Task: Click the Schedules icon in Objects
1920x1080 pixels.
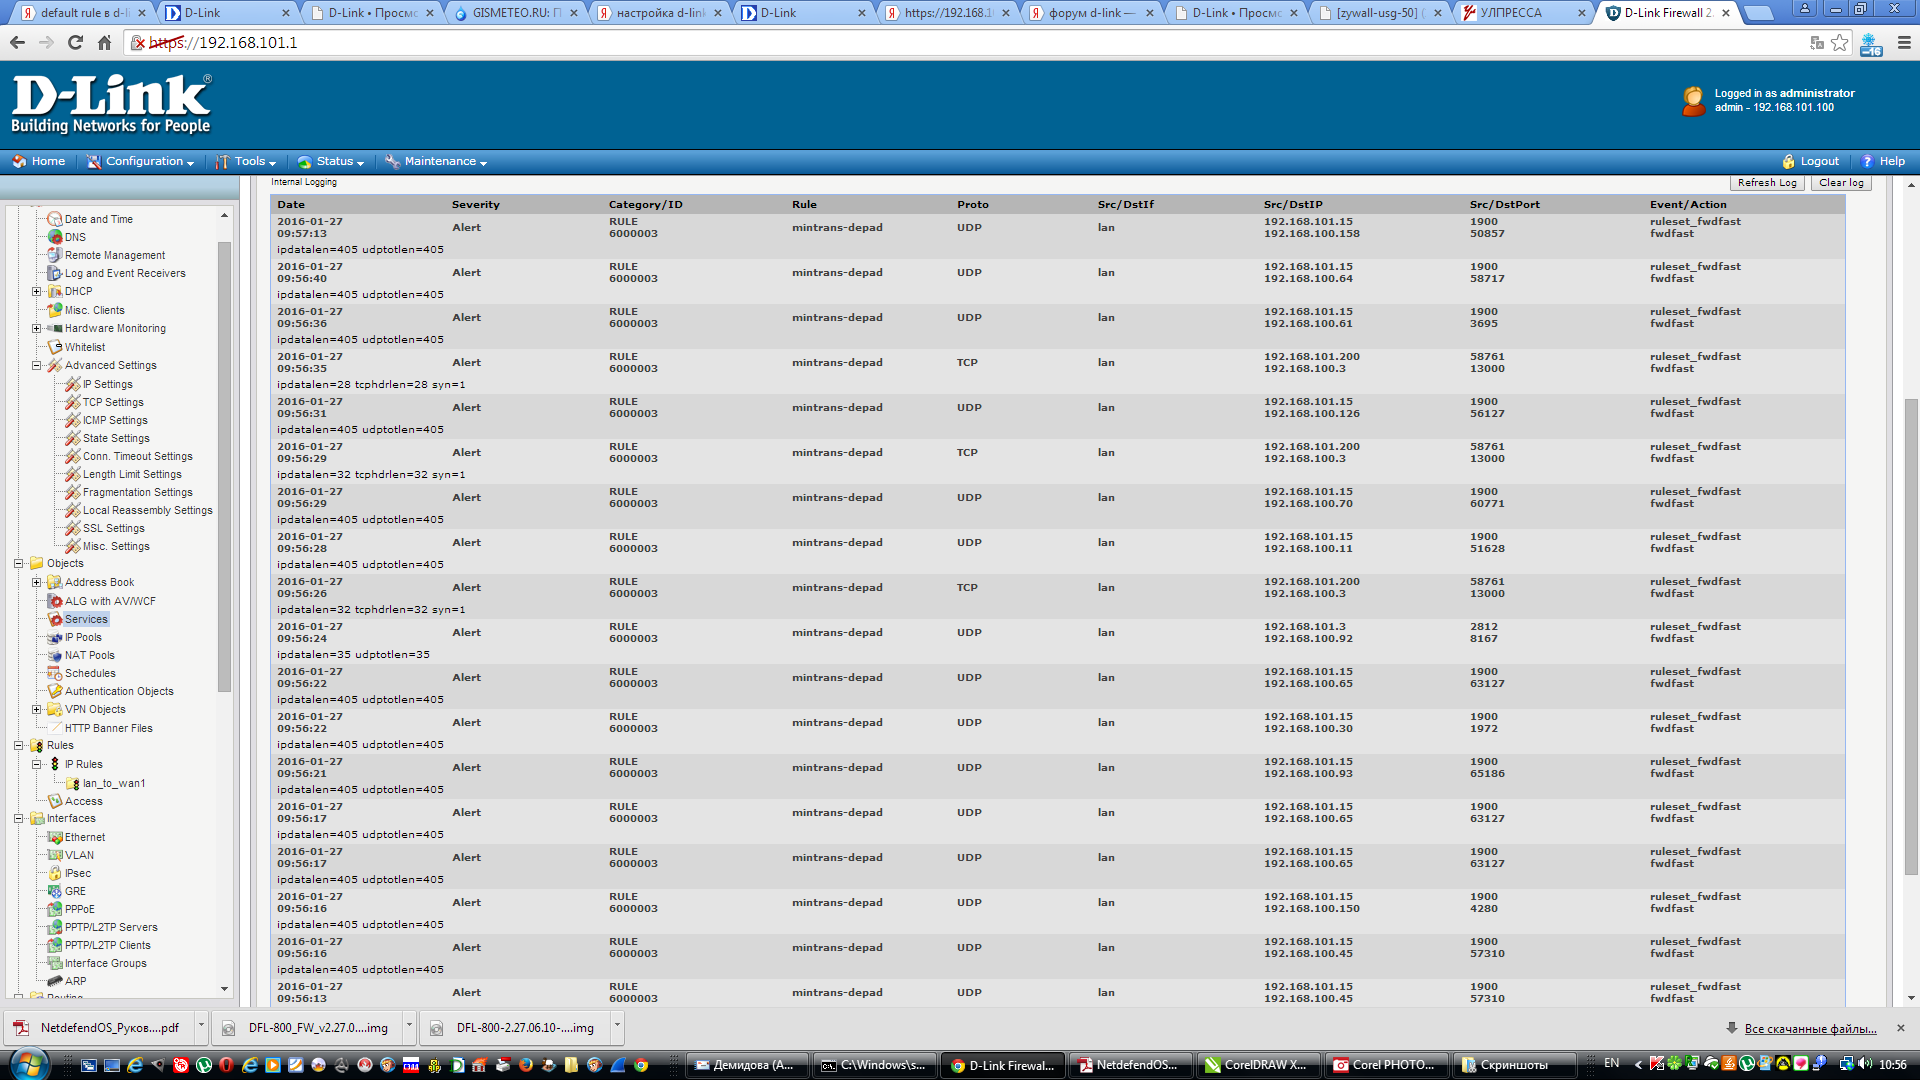Action: 56,673
